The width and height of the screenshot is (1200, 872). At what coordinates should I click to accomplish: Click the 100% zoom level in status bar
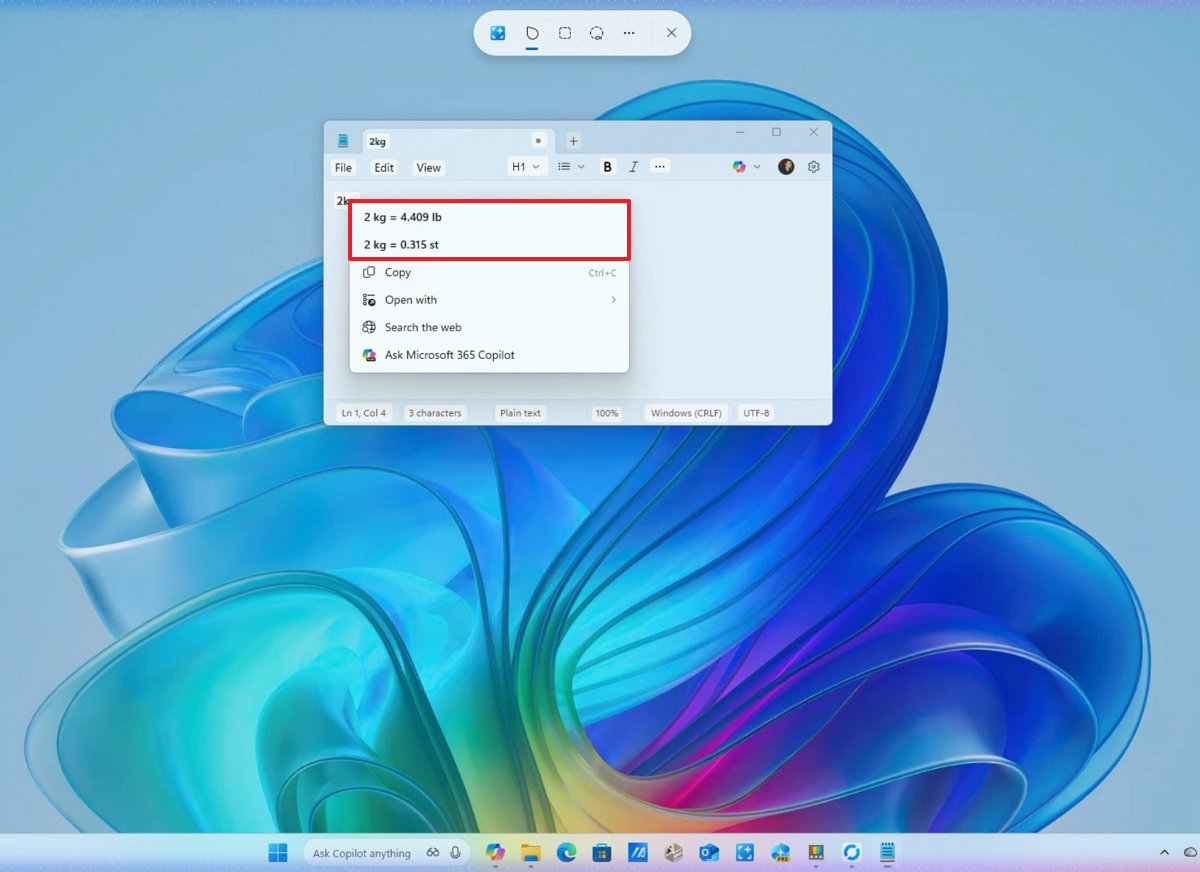(x=607, y=413)
